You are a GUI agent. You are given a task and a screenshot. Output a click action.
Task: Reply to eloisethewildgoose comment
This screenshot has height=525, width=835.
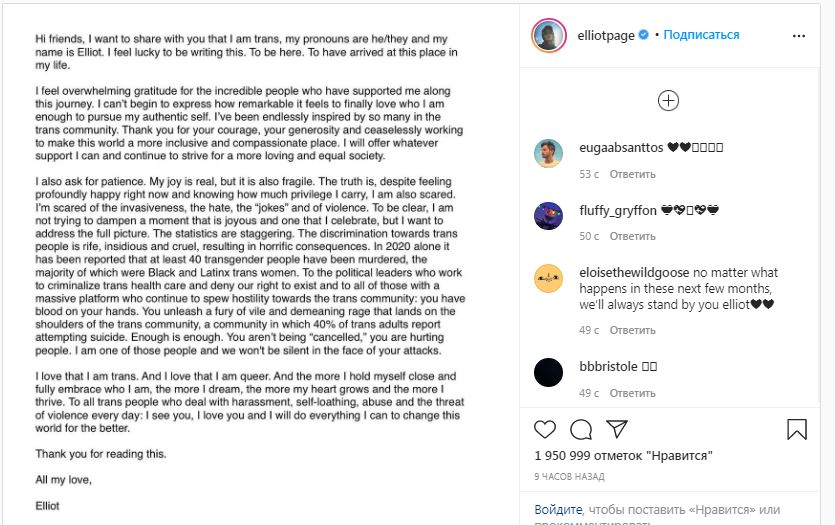[632, 330]
